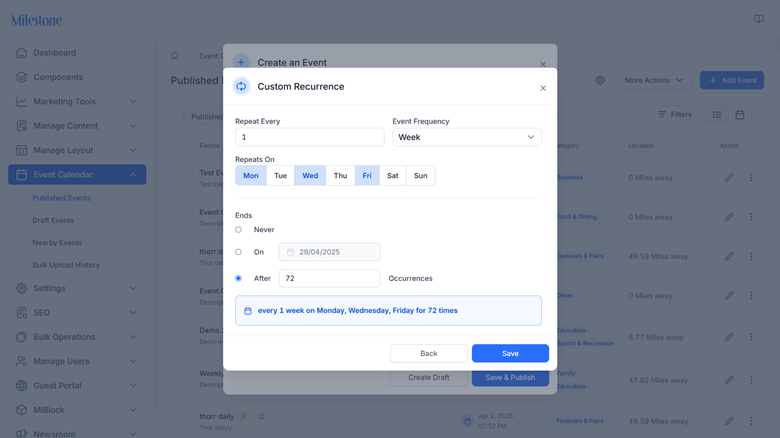Click the end date field 29/04/2025
The height and width of the screenshot is (438, 780).
(x=329, y=252)
